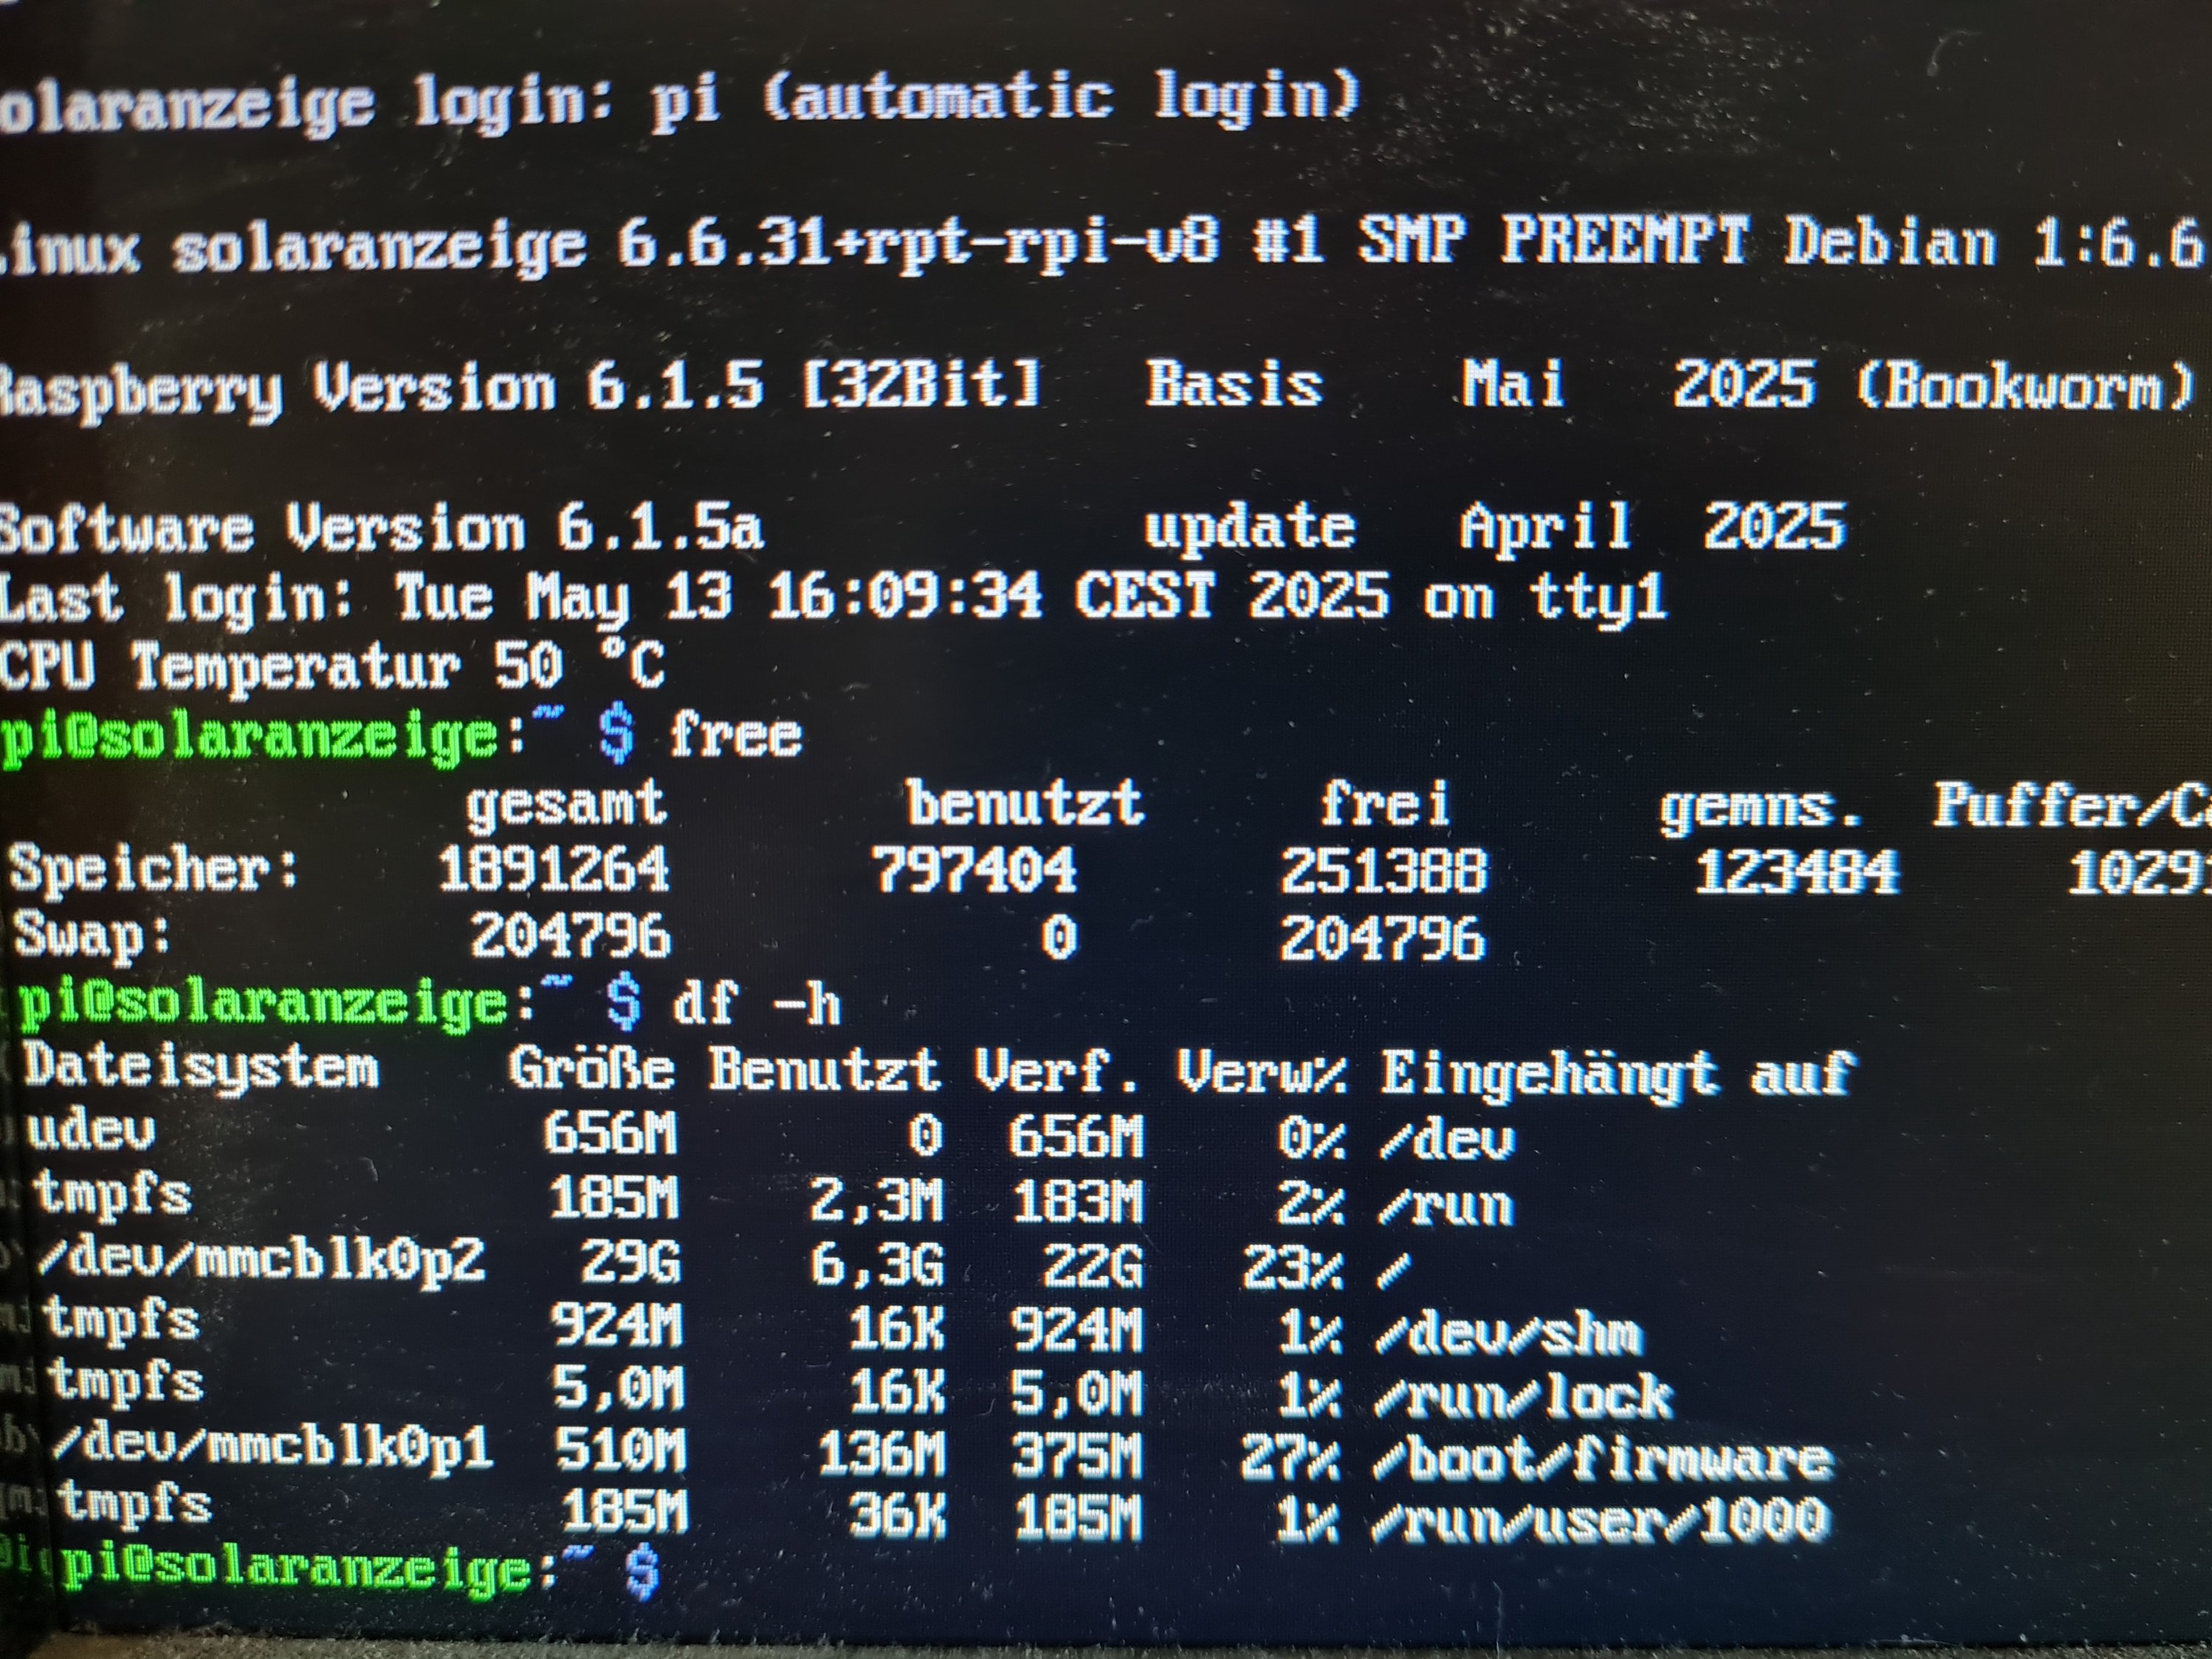Click the /run/user/1000 mount point
The width and height of the screenshot is (2212, 1659).
pos(1600,1520)
